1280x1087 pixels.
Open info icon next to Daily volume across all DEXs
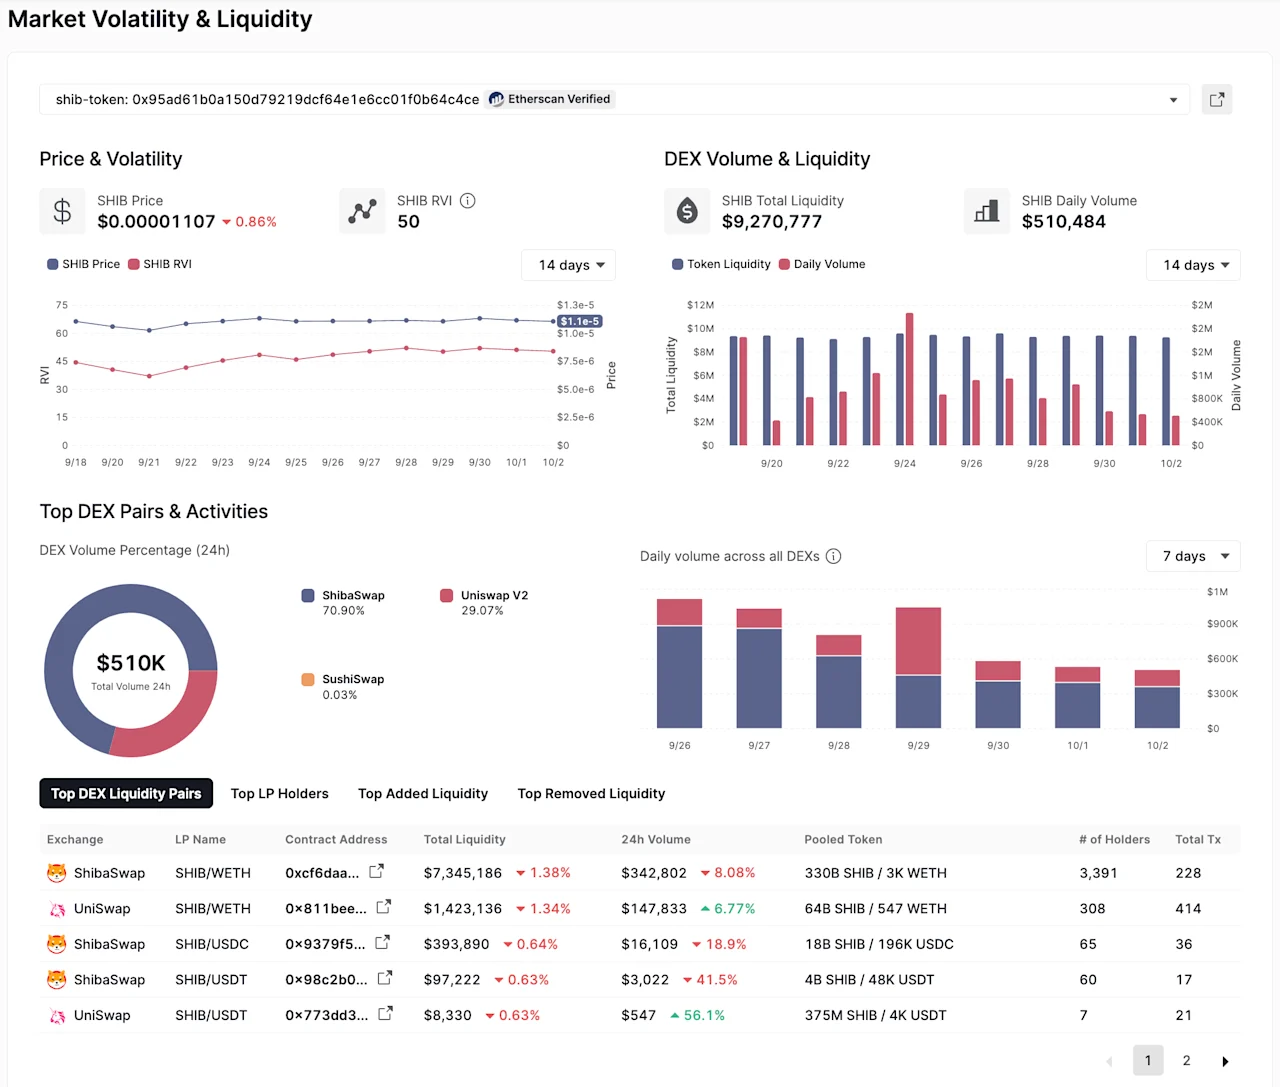pos(833,556)
